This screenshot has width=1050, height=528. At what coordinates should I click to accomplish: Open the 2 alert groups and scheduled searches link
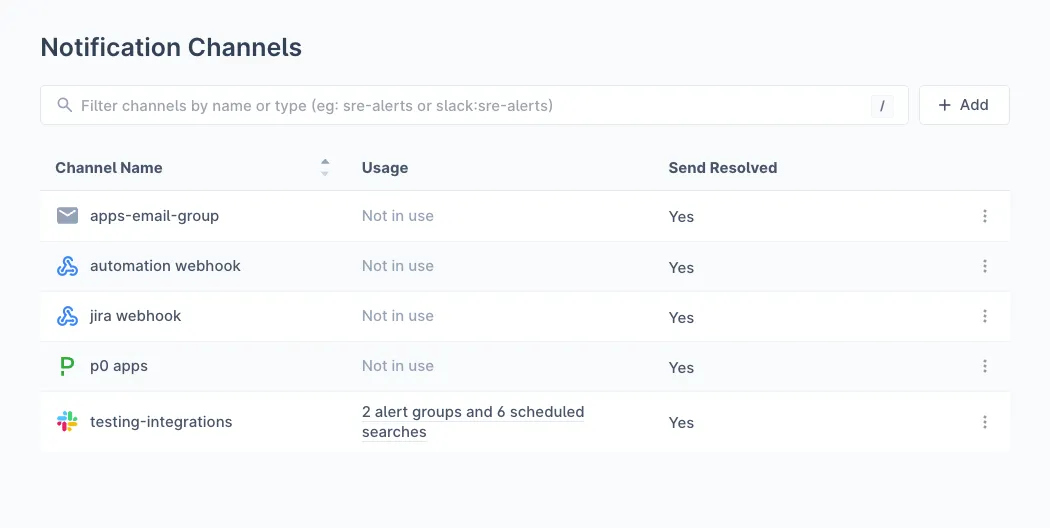[x=472, y=422]
